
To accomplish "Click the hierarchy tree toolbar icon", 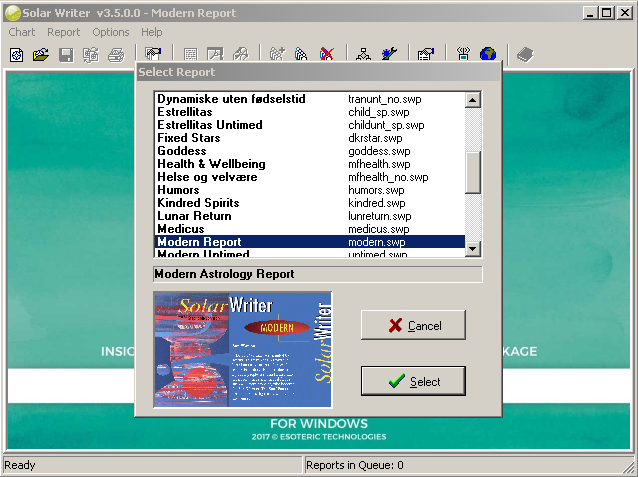I will pyautogui.click(x=363, y=54).
